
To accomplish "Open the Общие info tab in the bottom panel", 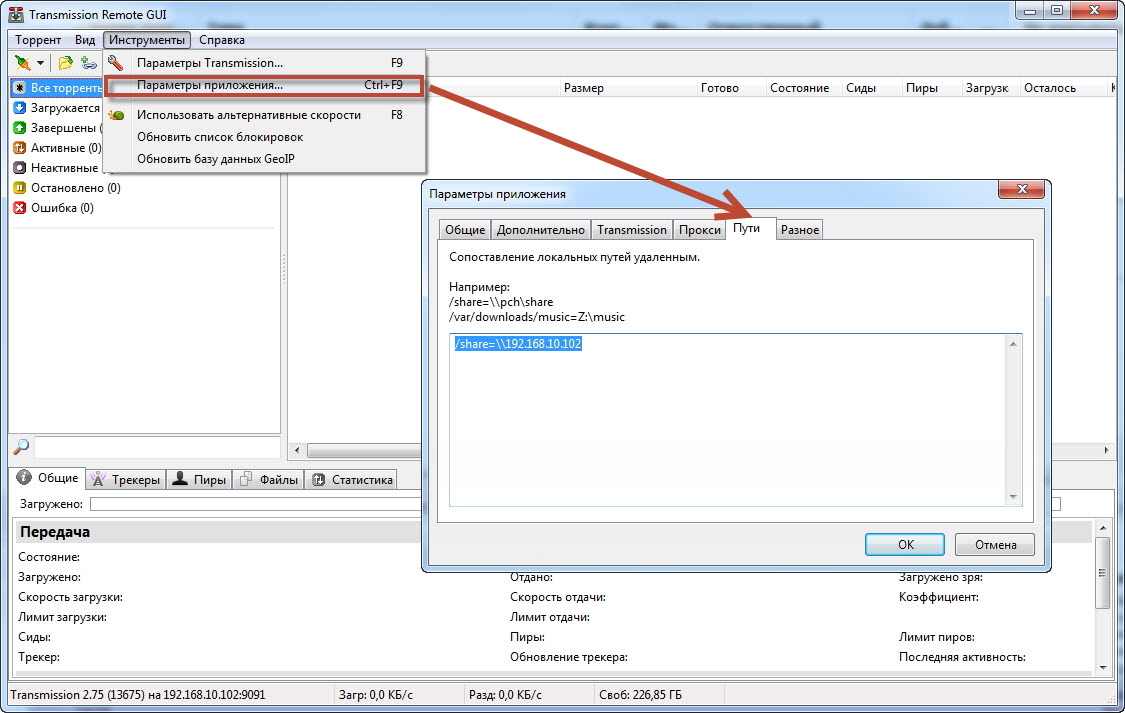I will (x=47, y=478).
